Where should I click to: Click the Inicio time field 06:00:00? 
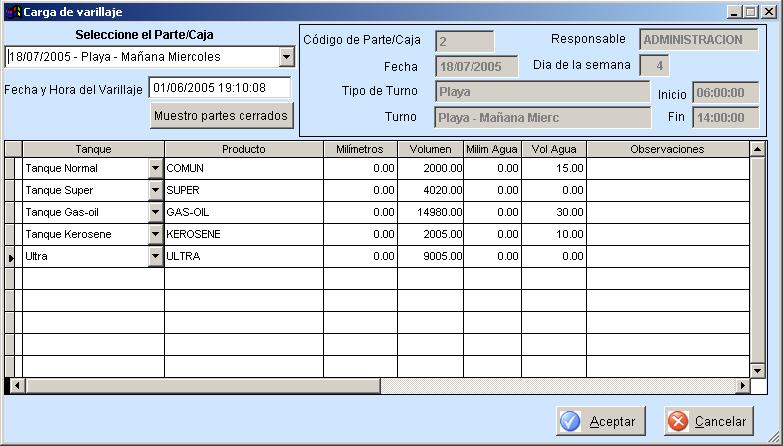tap(726, 93)
